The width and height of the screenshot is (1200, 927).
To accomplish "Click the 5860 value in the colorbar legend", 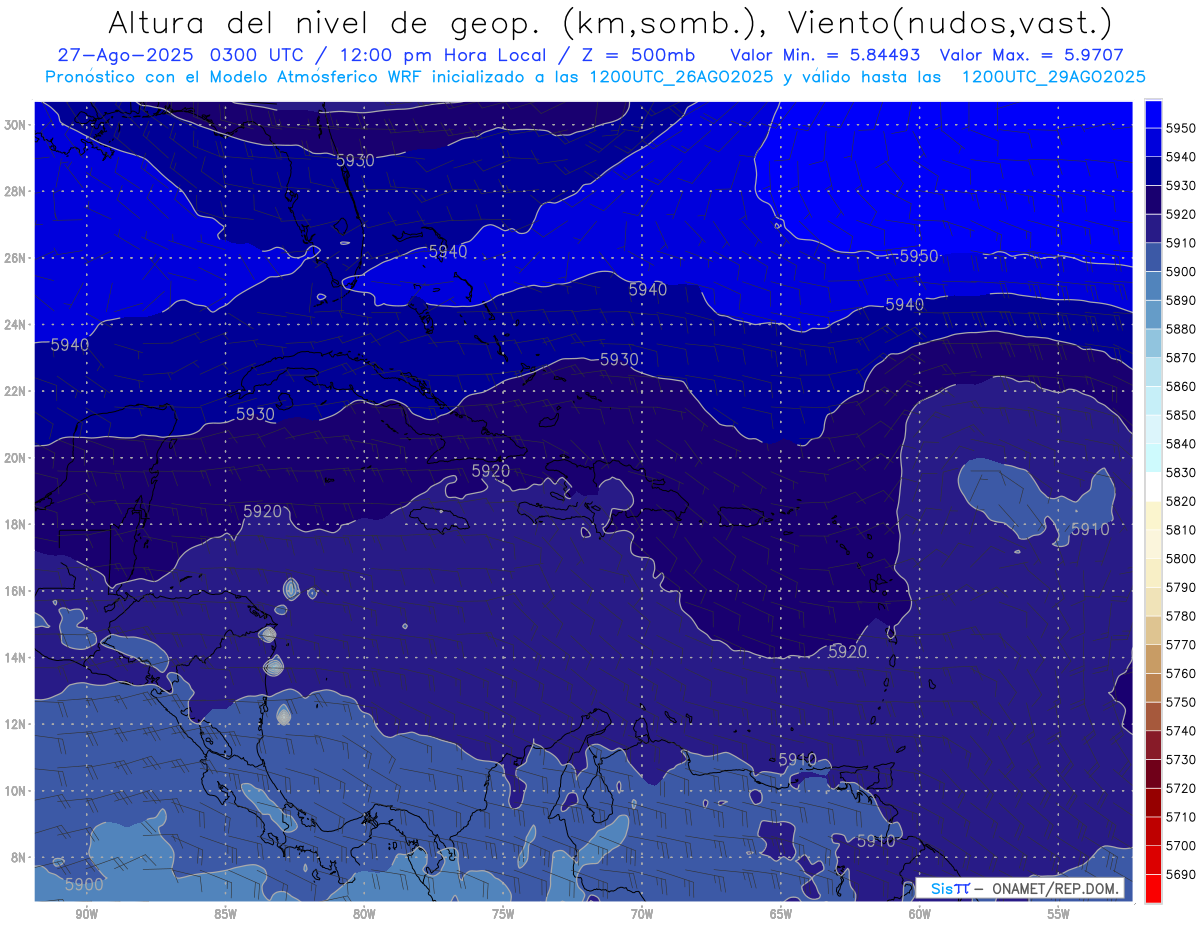I will [1181, 386].
